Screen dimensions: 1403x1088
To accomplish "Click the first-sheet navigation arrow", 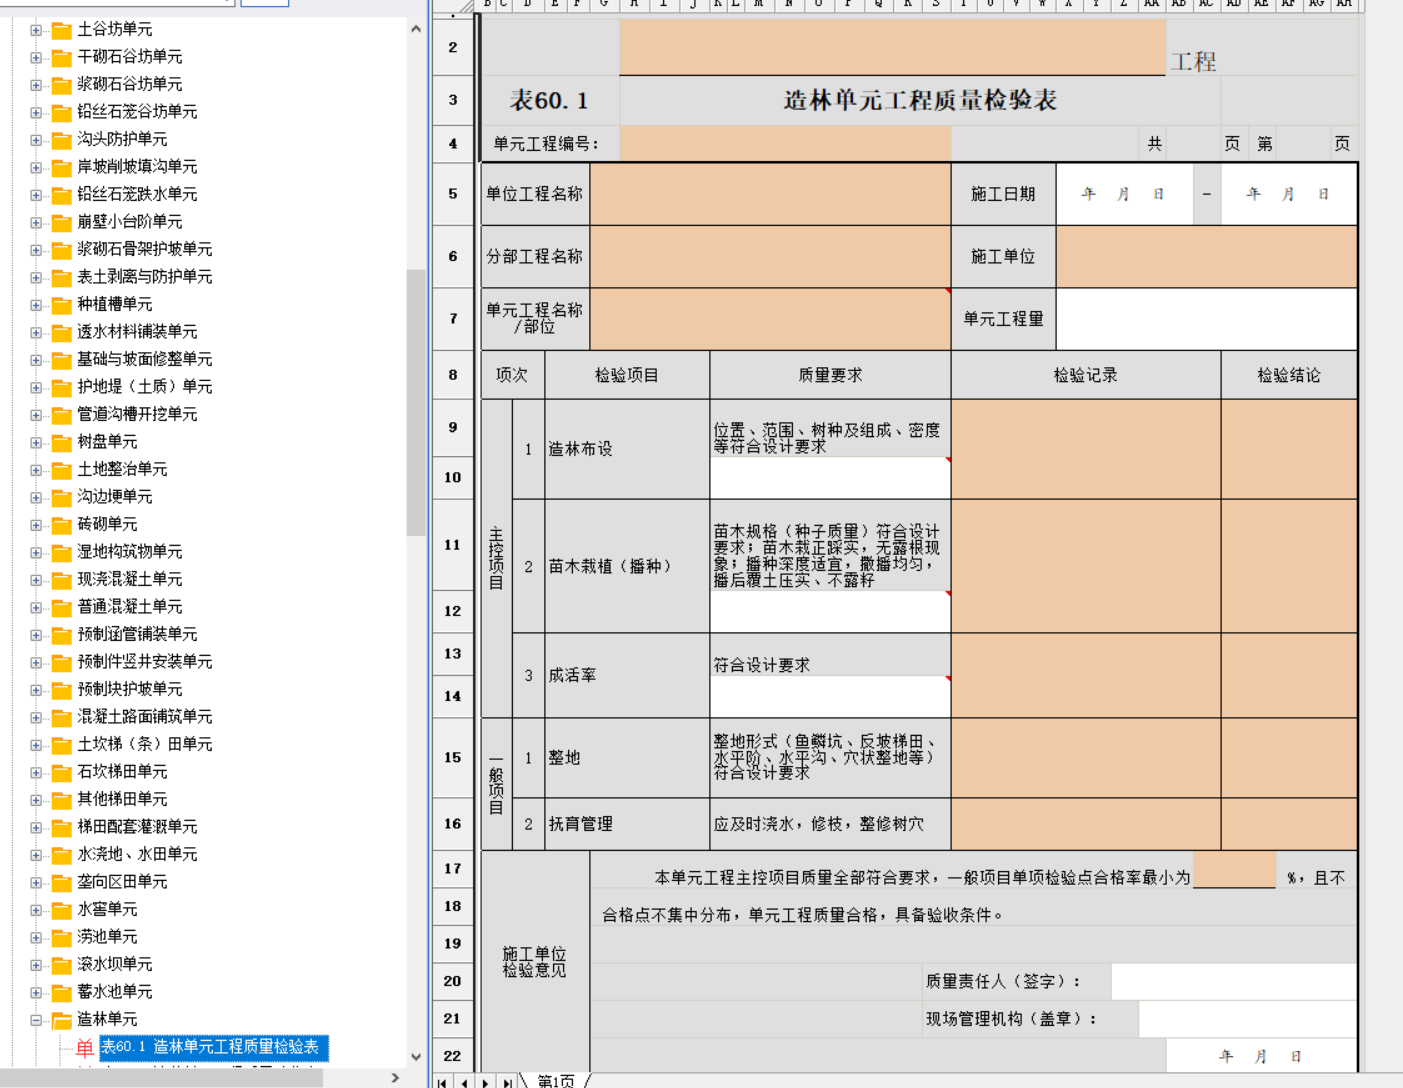I will tap(443, 1081).
